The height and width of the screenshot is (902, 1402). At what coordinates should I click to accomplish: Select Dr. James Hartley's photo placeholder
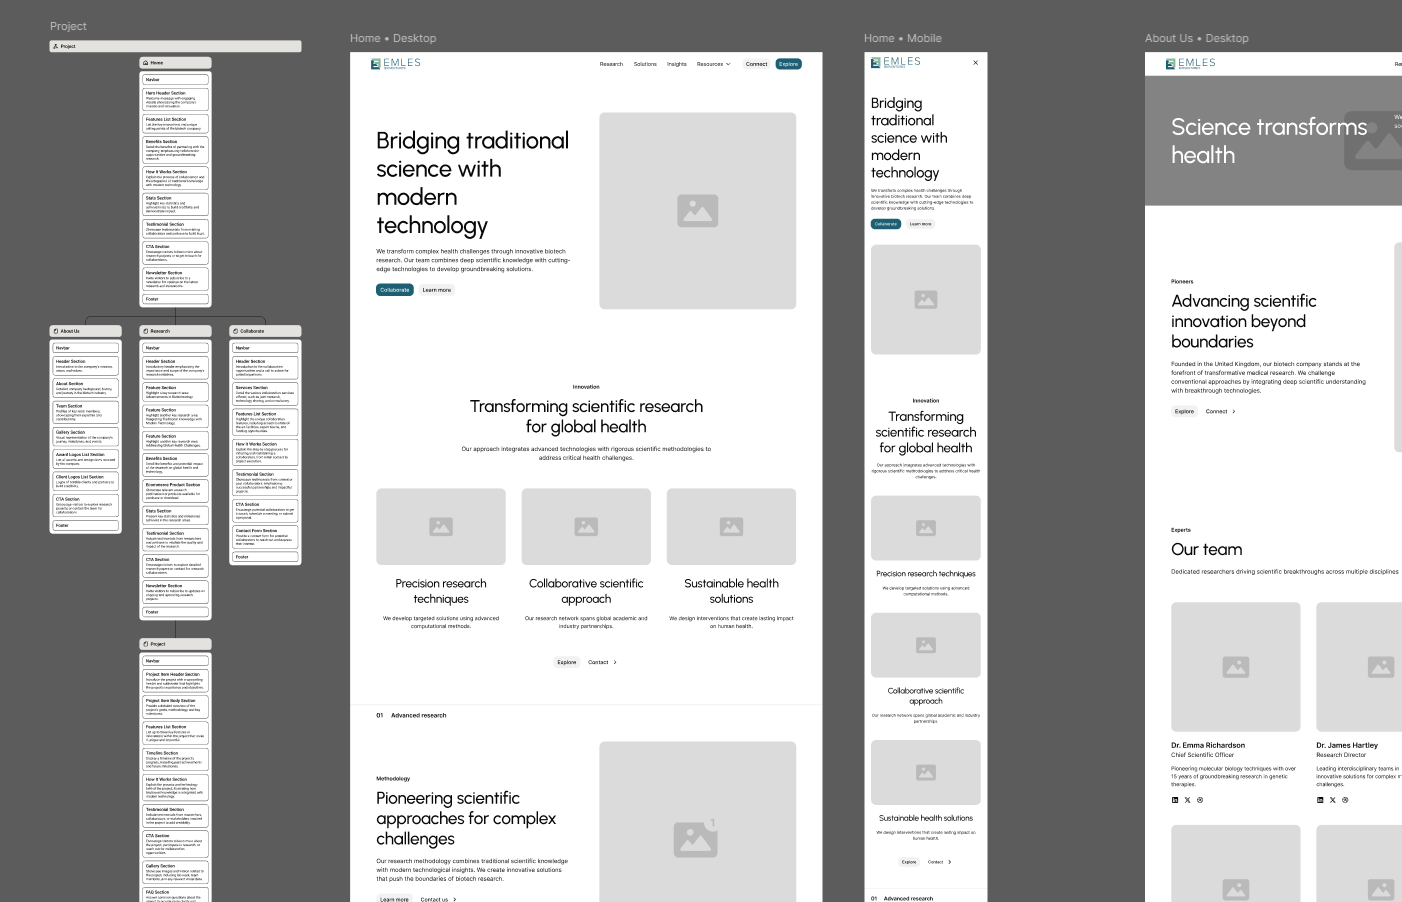1360,667
